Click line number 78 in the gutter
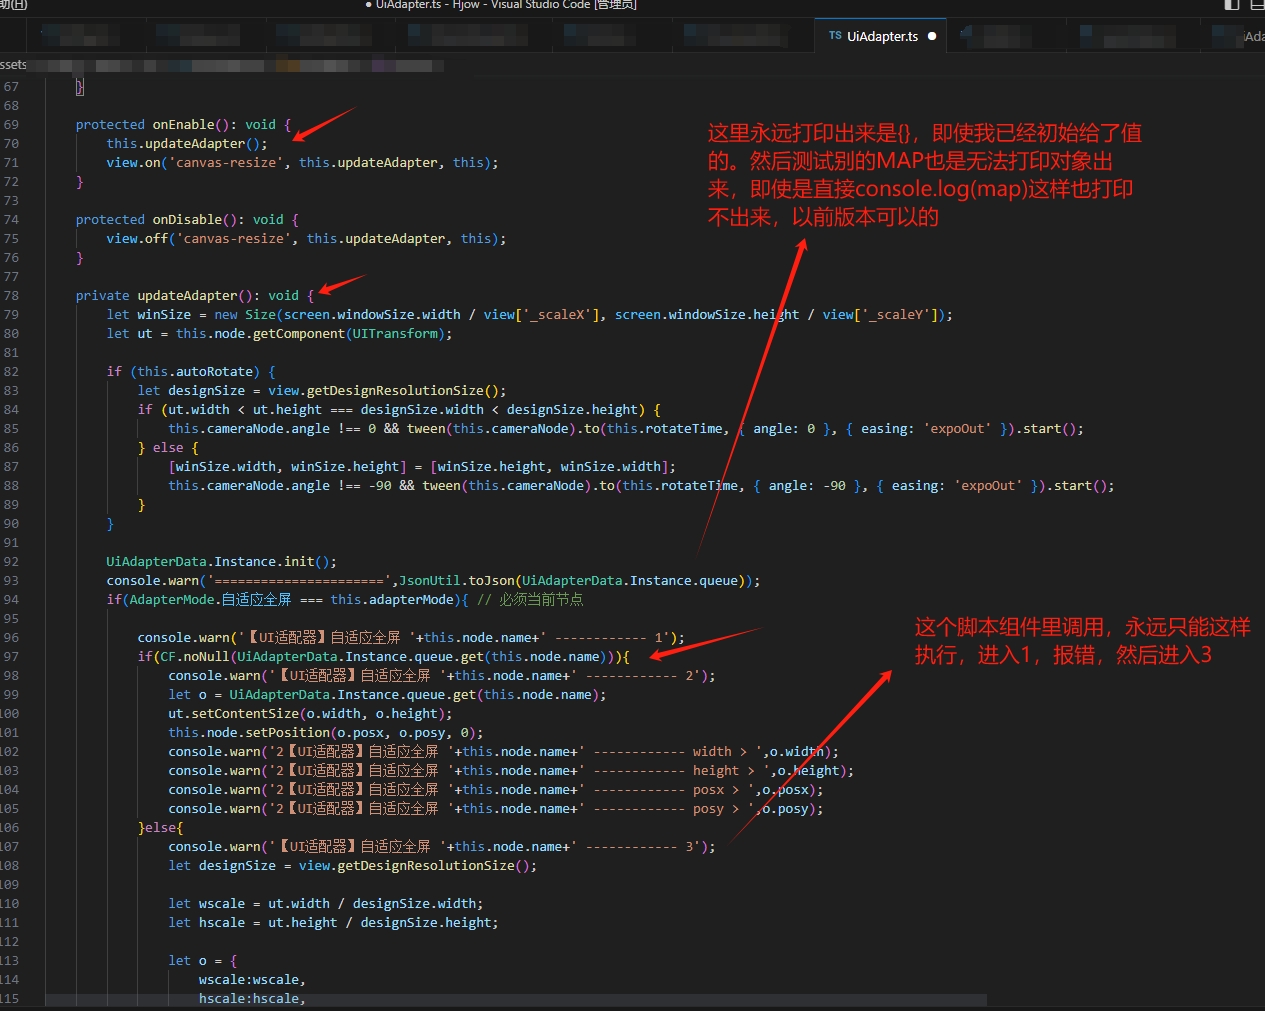This screenshot has width=1265, height=1011. (x=11, y=296)
